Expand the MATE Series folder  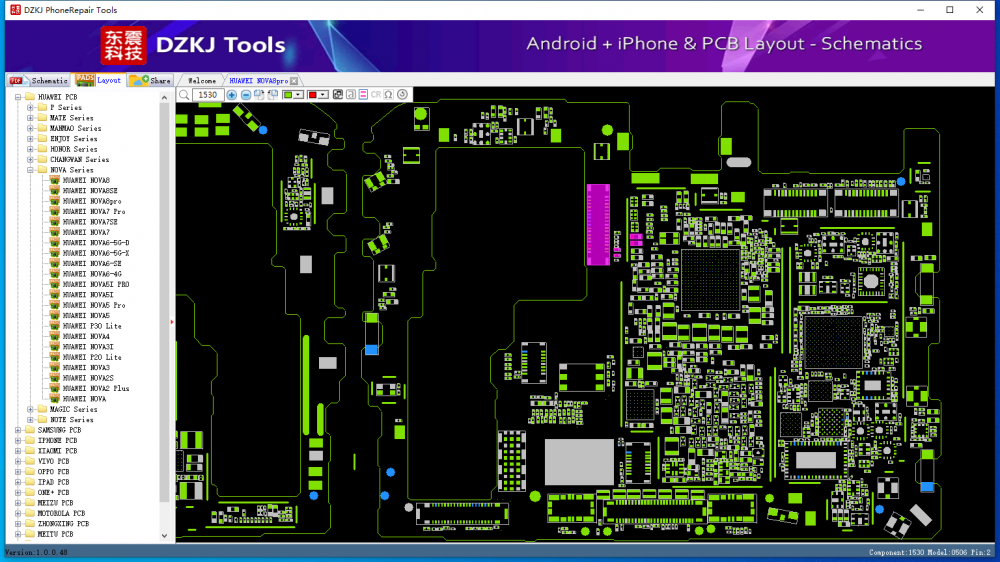pyautogui.click(x=30, y=118)
